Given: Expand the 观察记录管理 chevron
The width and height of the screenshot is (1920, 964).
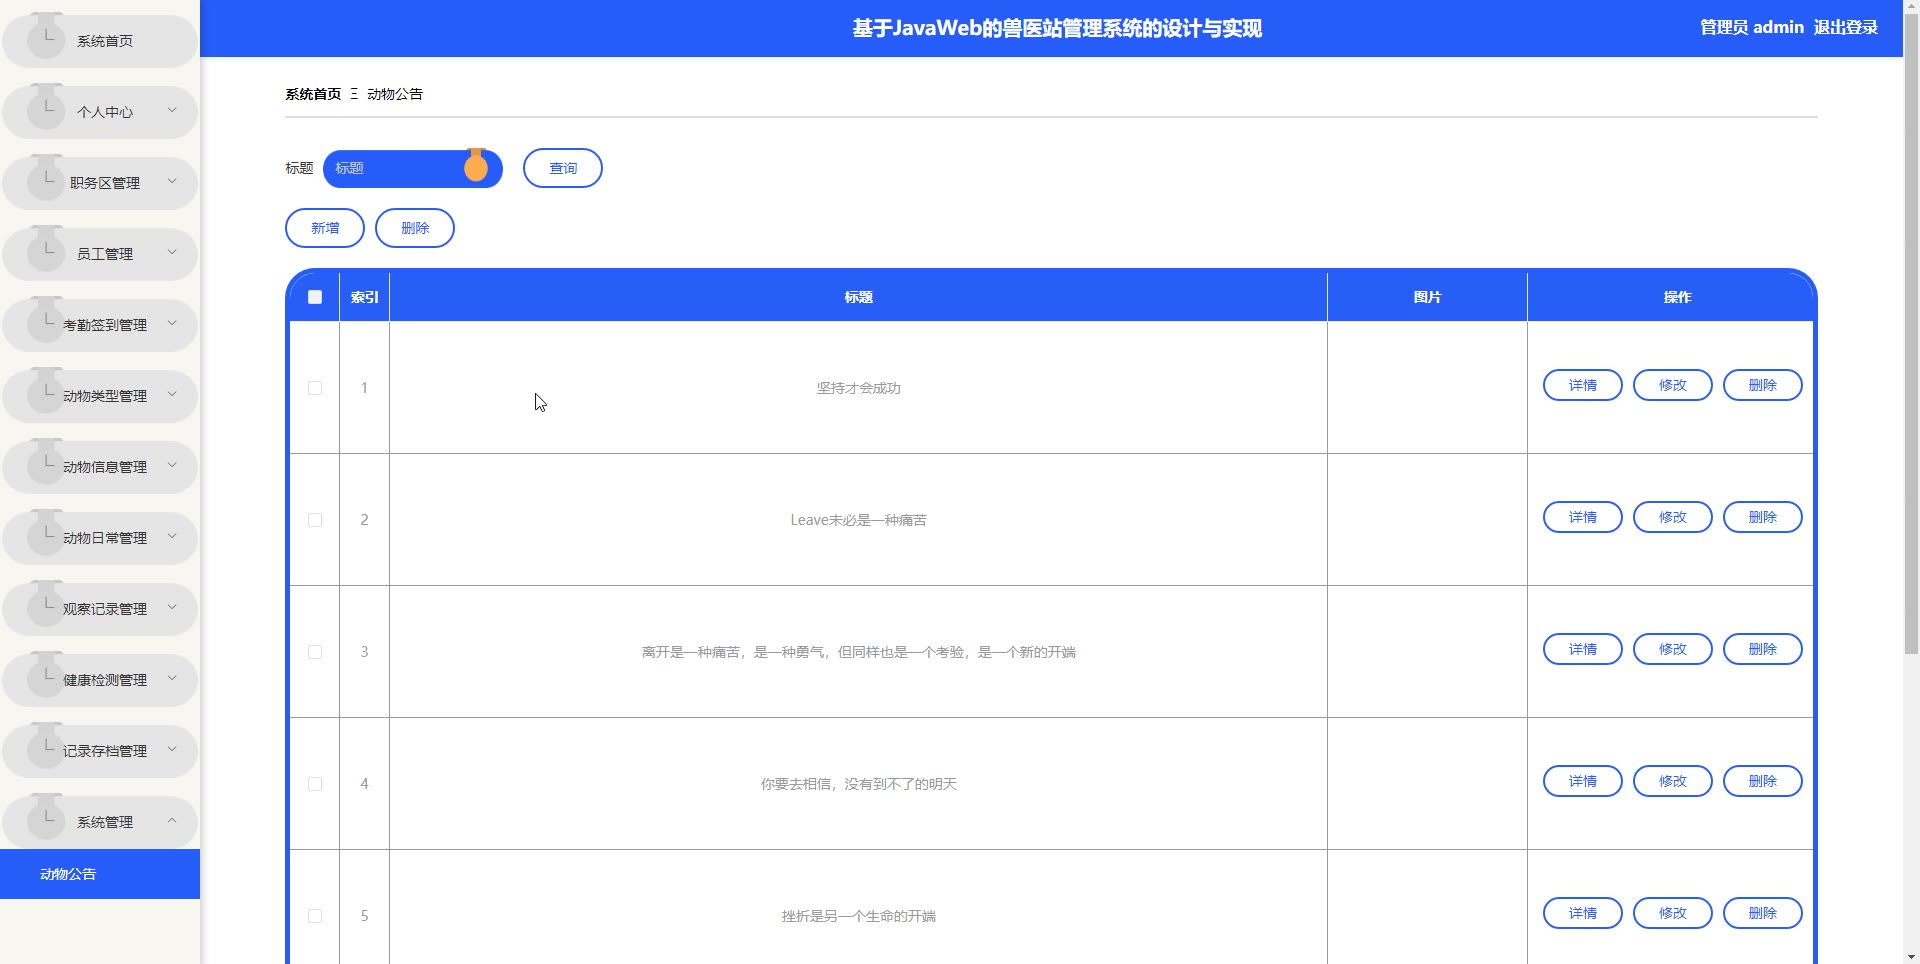Looking at the screenshot, I should click(172, 607).
